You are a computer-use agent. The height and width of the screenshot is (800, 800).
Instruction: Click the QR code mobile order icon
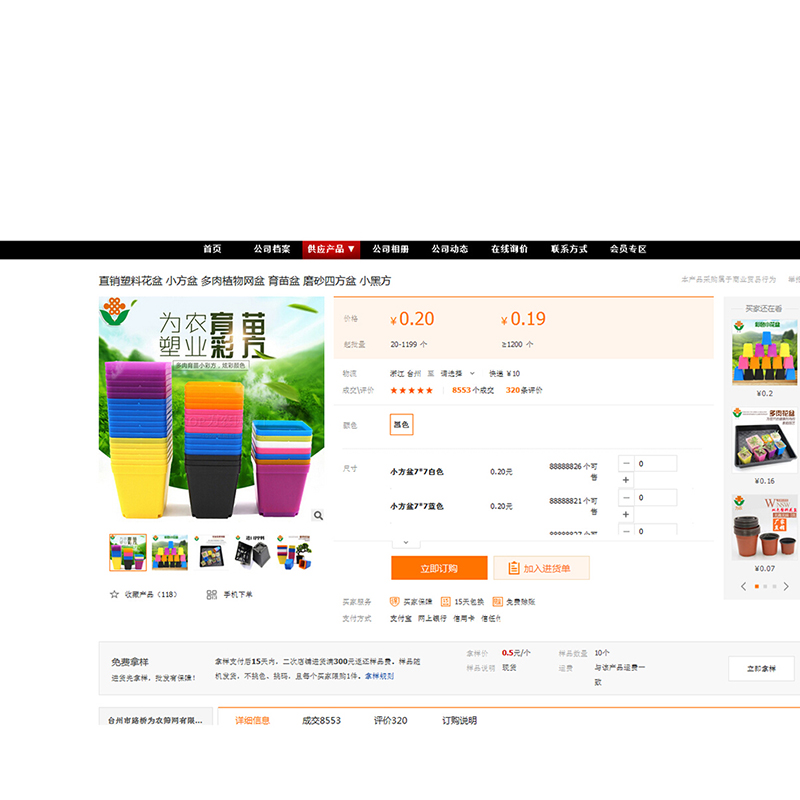coord(212,594)
